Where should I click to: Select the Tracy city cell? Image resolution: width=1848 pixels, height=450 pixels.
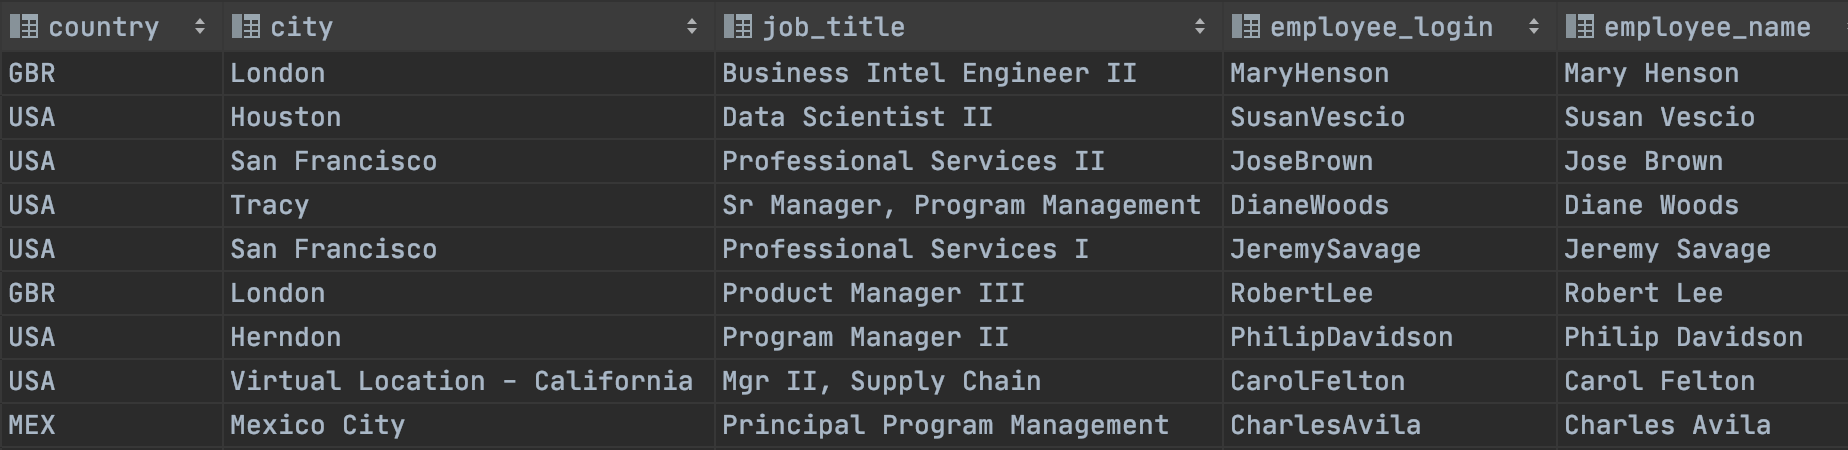468,205
